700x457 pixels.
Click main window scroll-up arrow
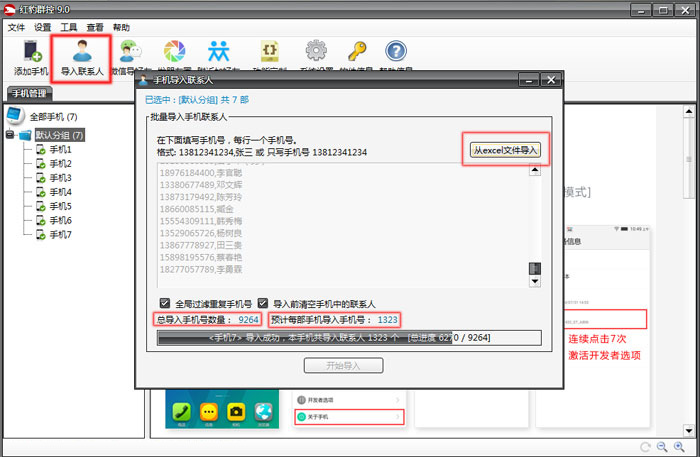[689, 111]
